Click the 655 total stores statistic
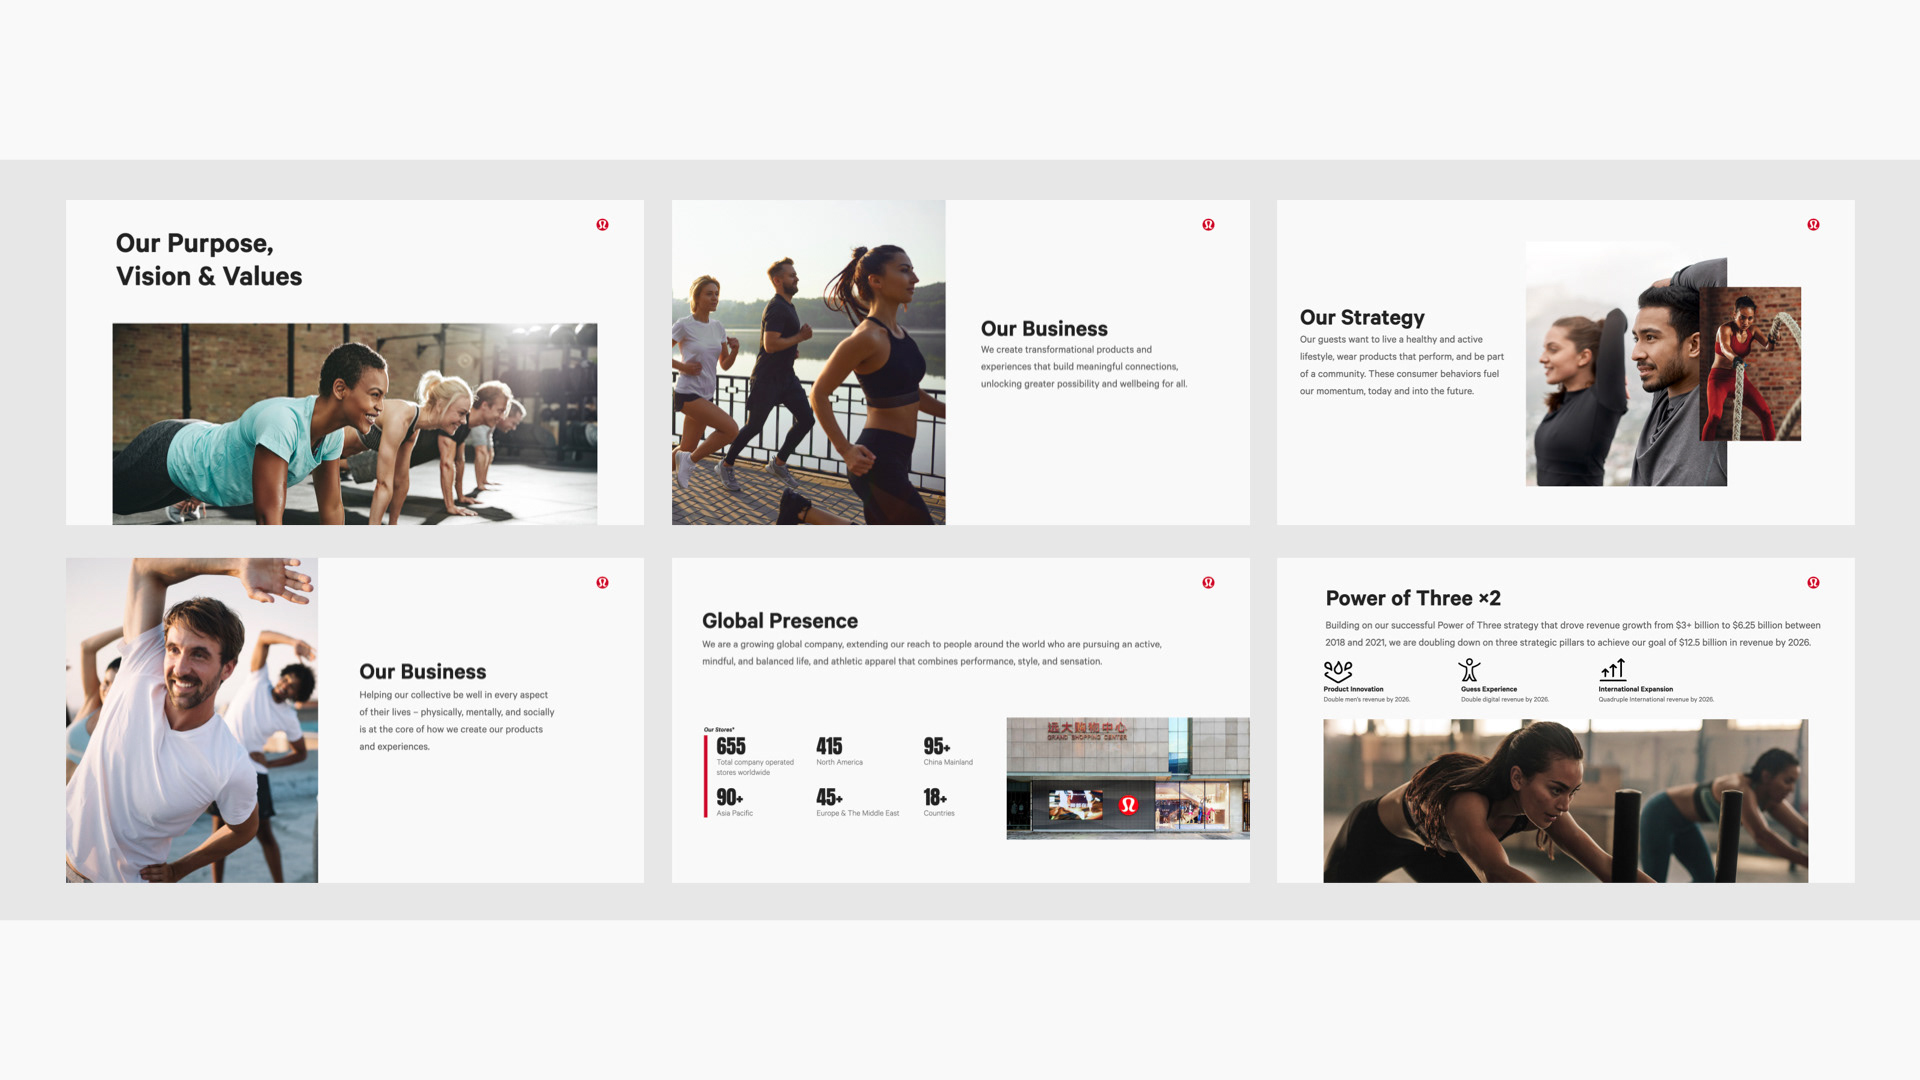 tap(731, 747)
